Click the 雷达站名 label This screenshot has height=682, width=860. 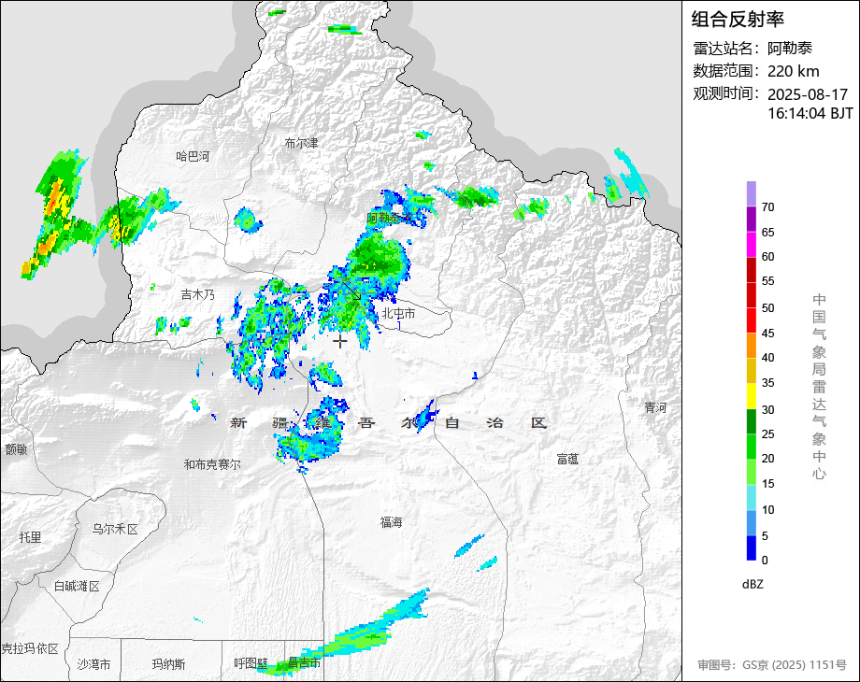[x=726, y=48]
